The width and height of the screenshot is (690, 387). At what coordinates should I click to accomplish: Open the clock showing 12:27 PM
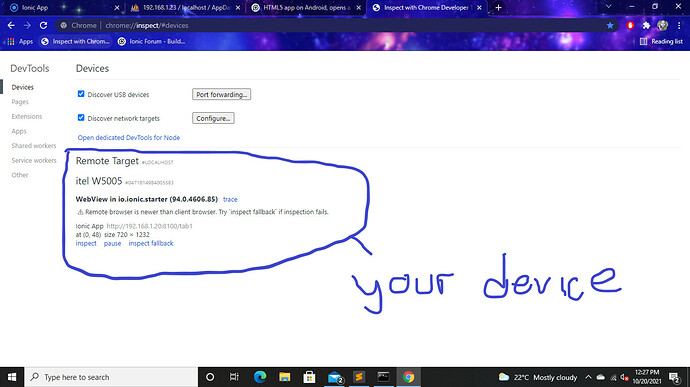click(647, 377)
